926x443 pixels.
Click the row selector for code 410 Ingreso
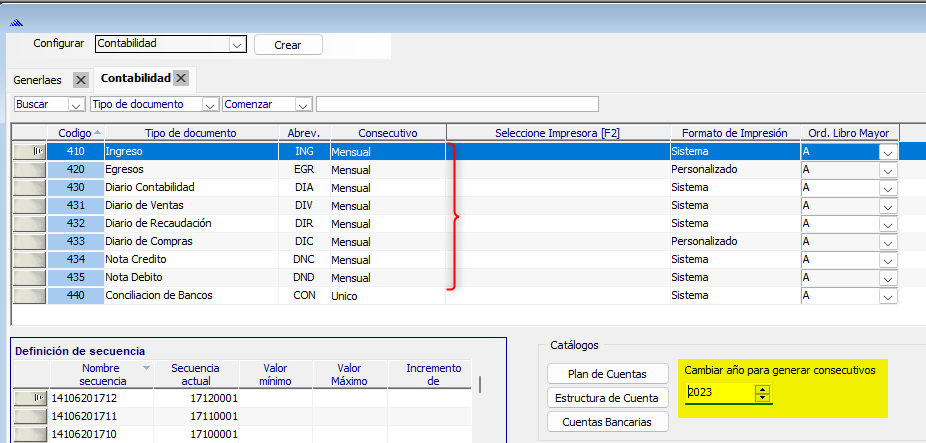coord(29,151)
